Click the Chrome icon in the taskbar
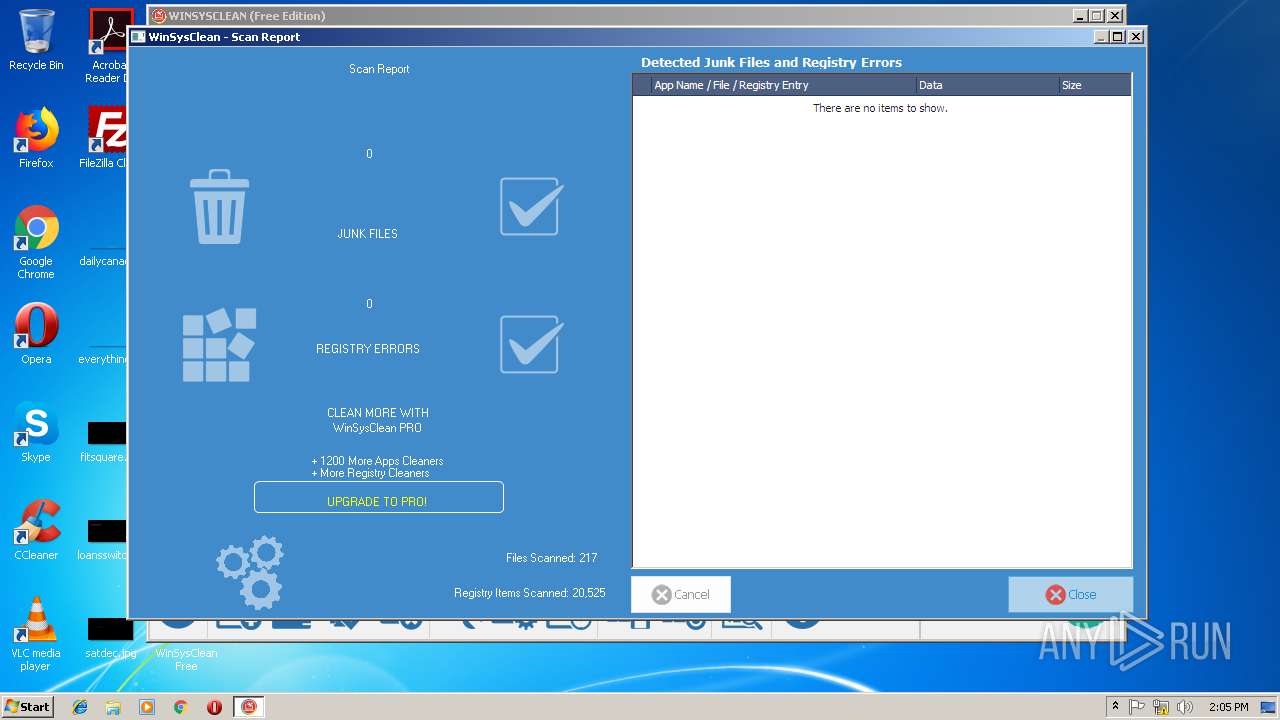Screen dimensions: 1280x720 180,707
